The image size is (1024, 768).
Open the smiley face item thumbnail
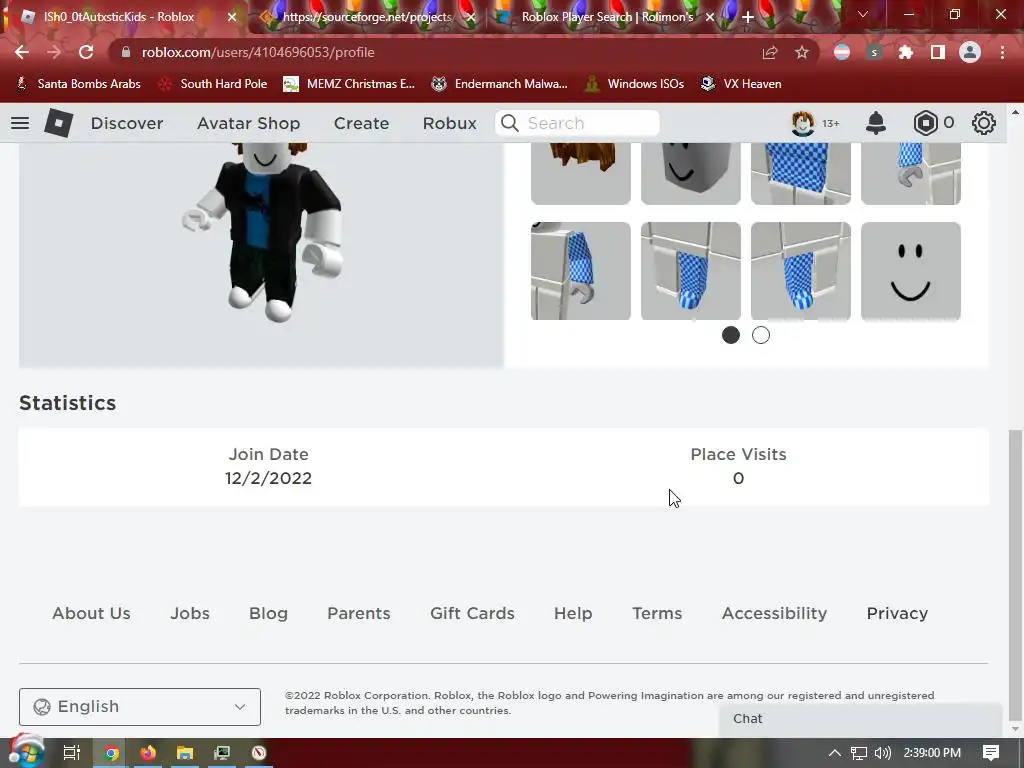910,271
